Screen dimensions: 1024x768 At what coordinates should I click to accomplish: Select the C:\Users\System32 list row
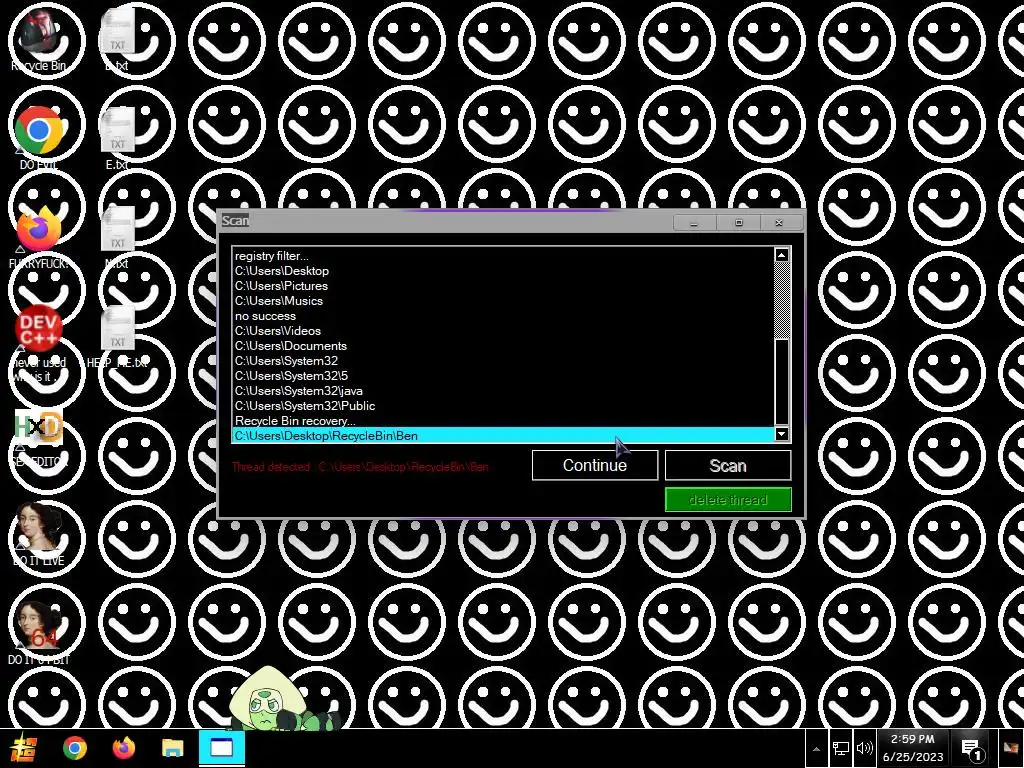click(x=503, y=360)
